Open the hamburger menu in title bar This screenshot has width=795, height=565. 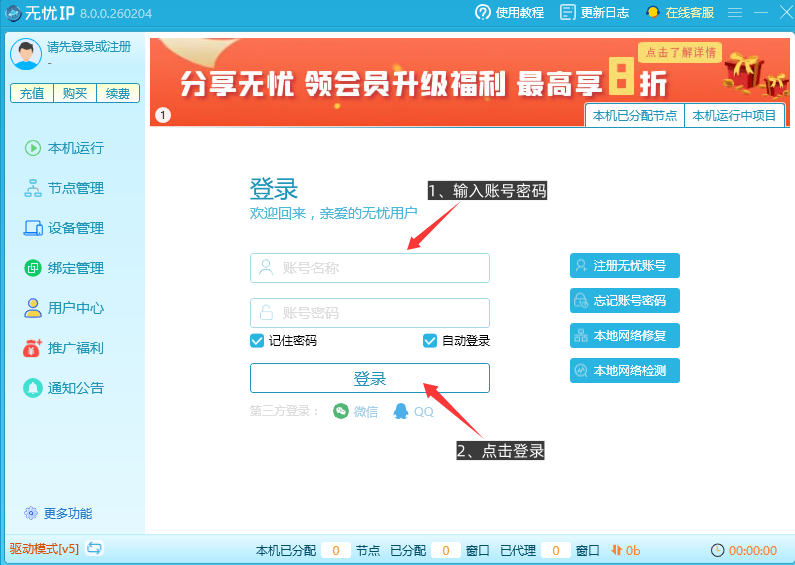tap(735, 12)
